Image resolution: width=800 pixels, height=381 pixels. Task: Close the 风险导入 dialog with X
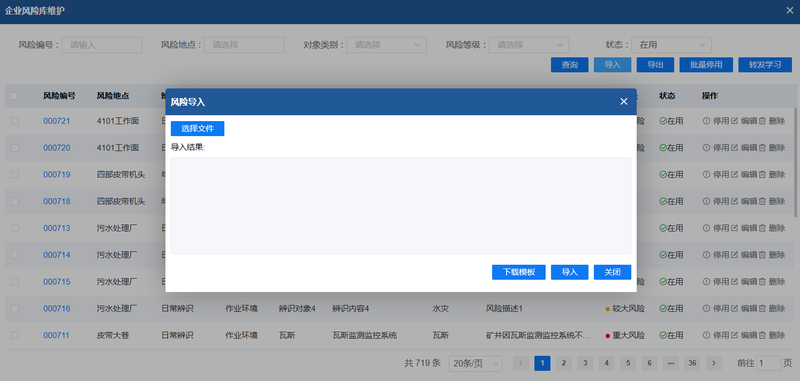(x=623, y=101)
